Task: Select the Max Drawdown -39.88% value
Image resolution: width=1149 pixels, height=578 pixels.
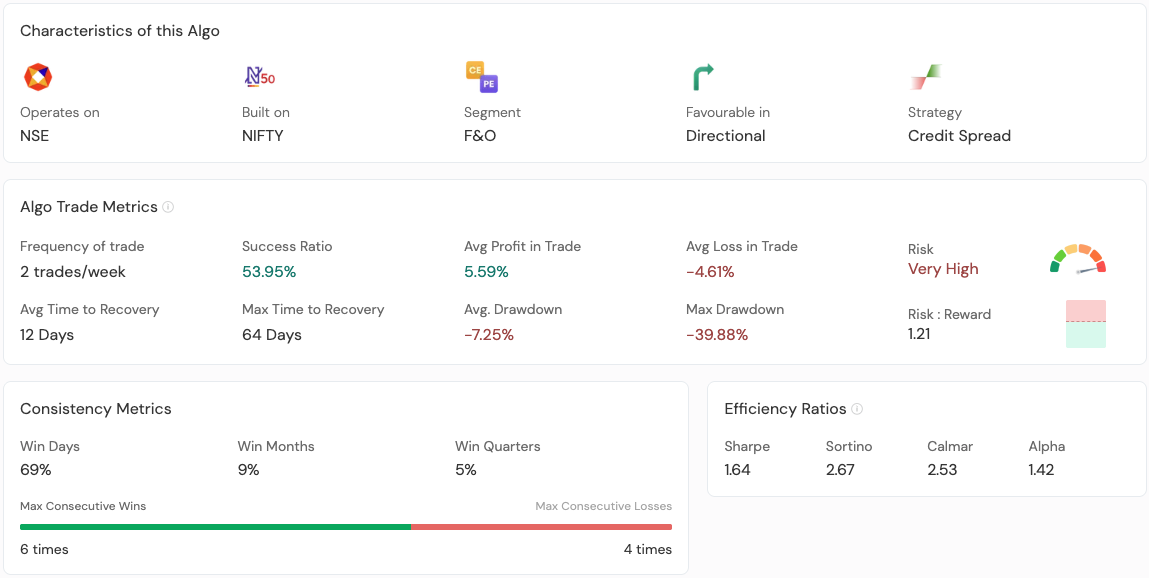Action: click(x=717, y=335)
